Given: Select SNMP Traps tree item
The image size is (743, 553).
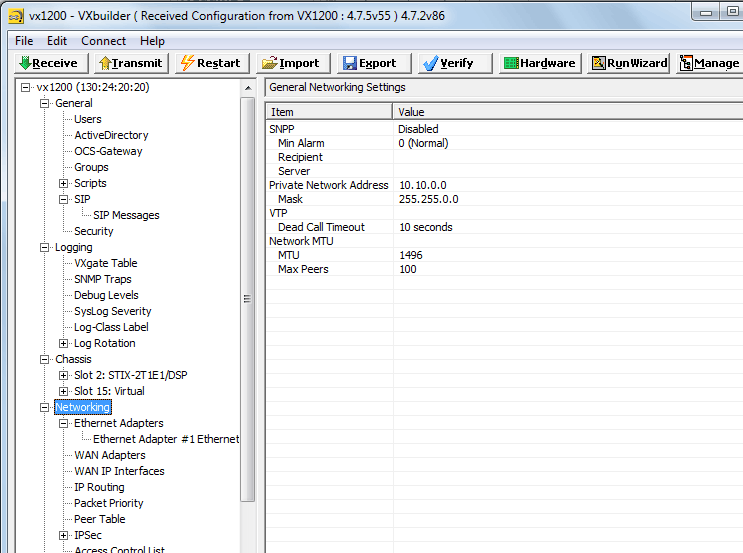Looking at the screenshot, I should click(x=102, y=279).
